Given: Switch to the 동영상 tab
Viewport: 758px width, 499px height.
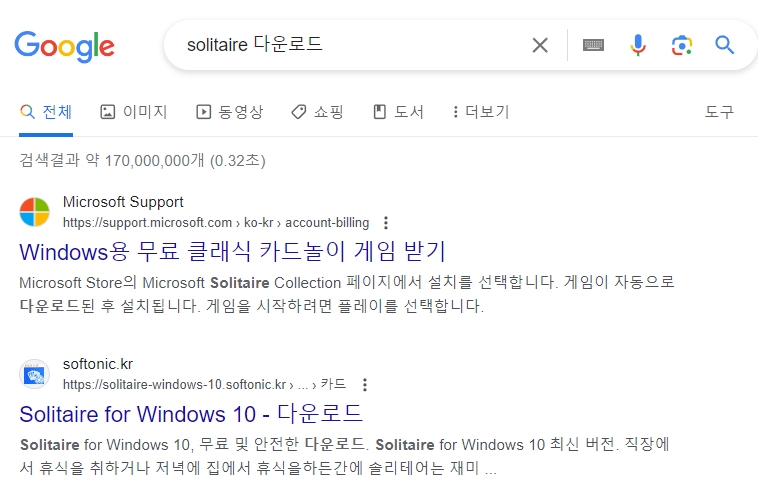Looking at the screenshot, I should pos(230,112).
